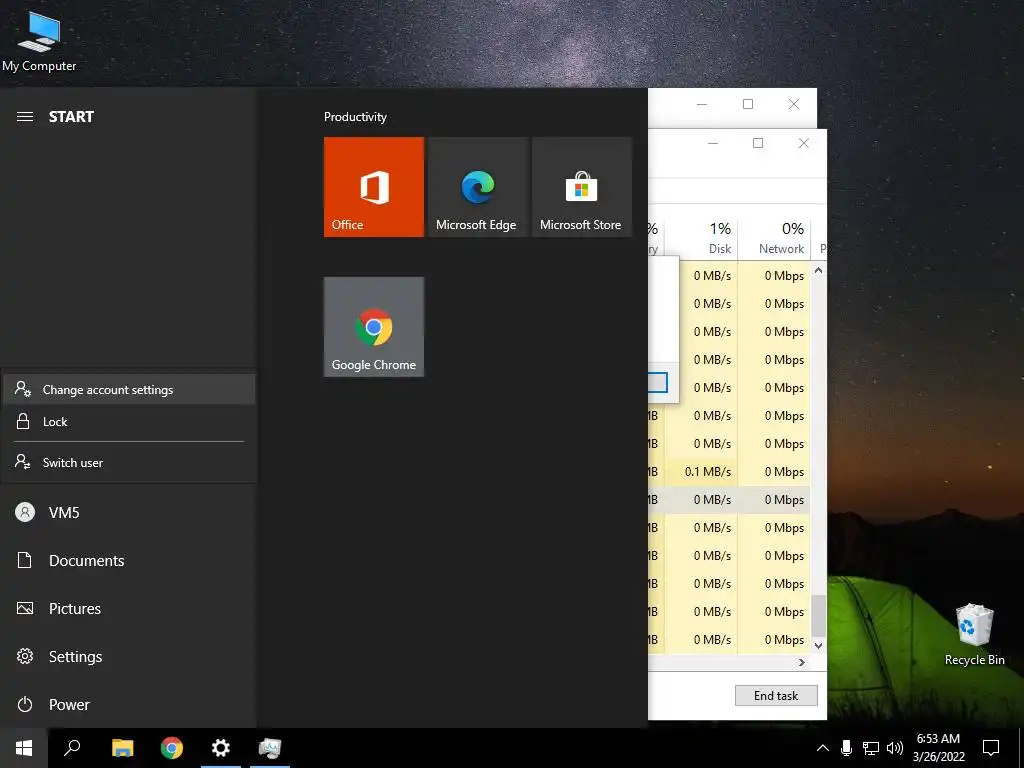Minimize the Task Manager window
The height and width of the screenshot is (768, 1024).
click(713, 143)
